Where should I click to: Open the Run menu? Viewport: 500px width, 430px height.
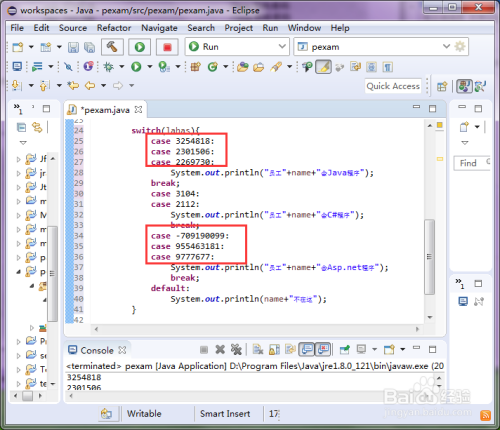[x=270, y=28]
